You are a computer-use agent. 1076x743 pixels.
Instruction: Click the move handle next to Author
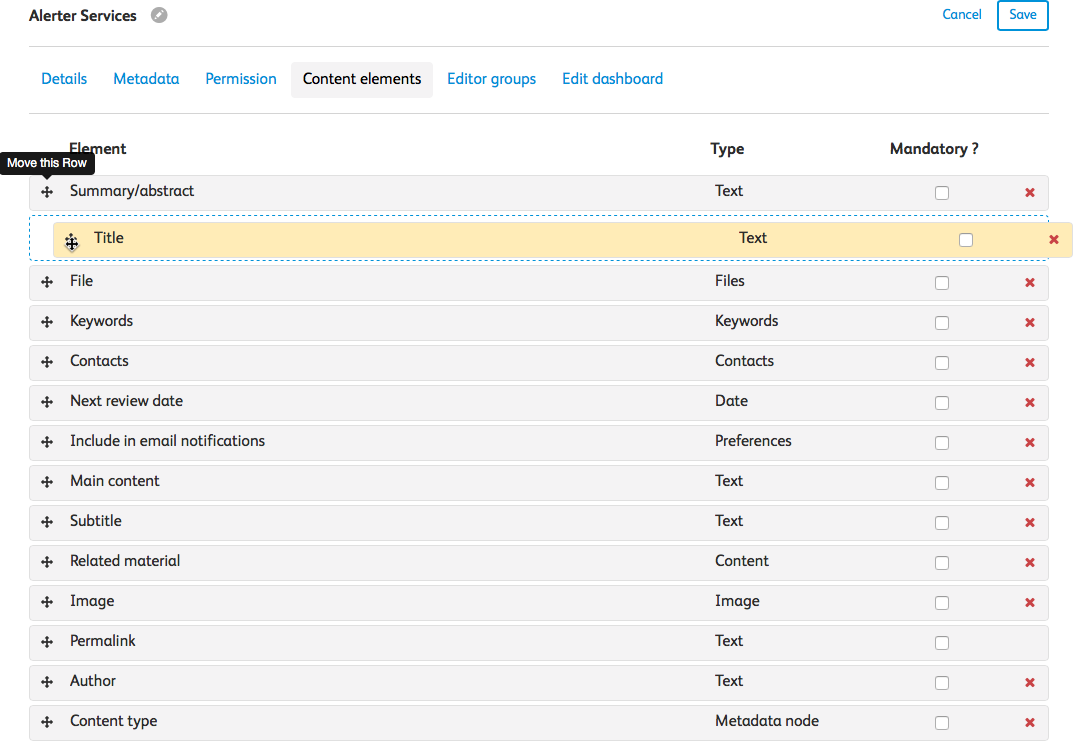pos(47,683)
